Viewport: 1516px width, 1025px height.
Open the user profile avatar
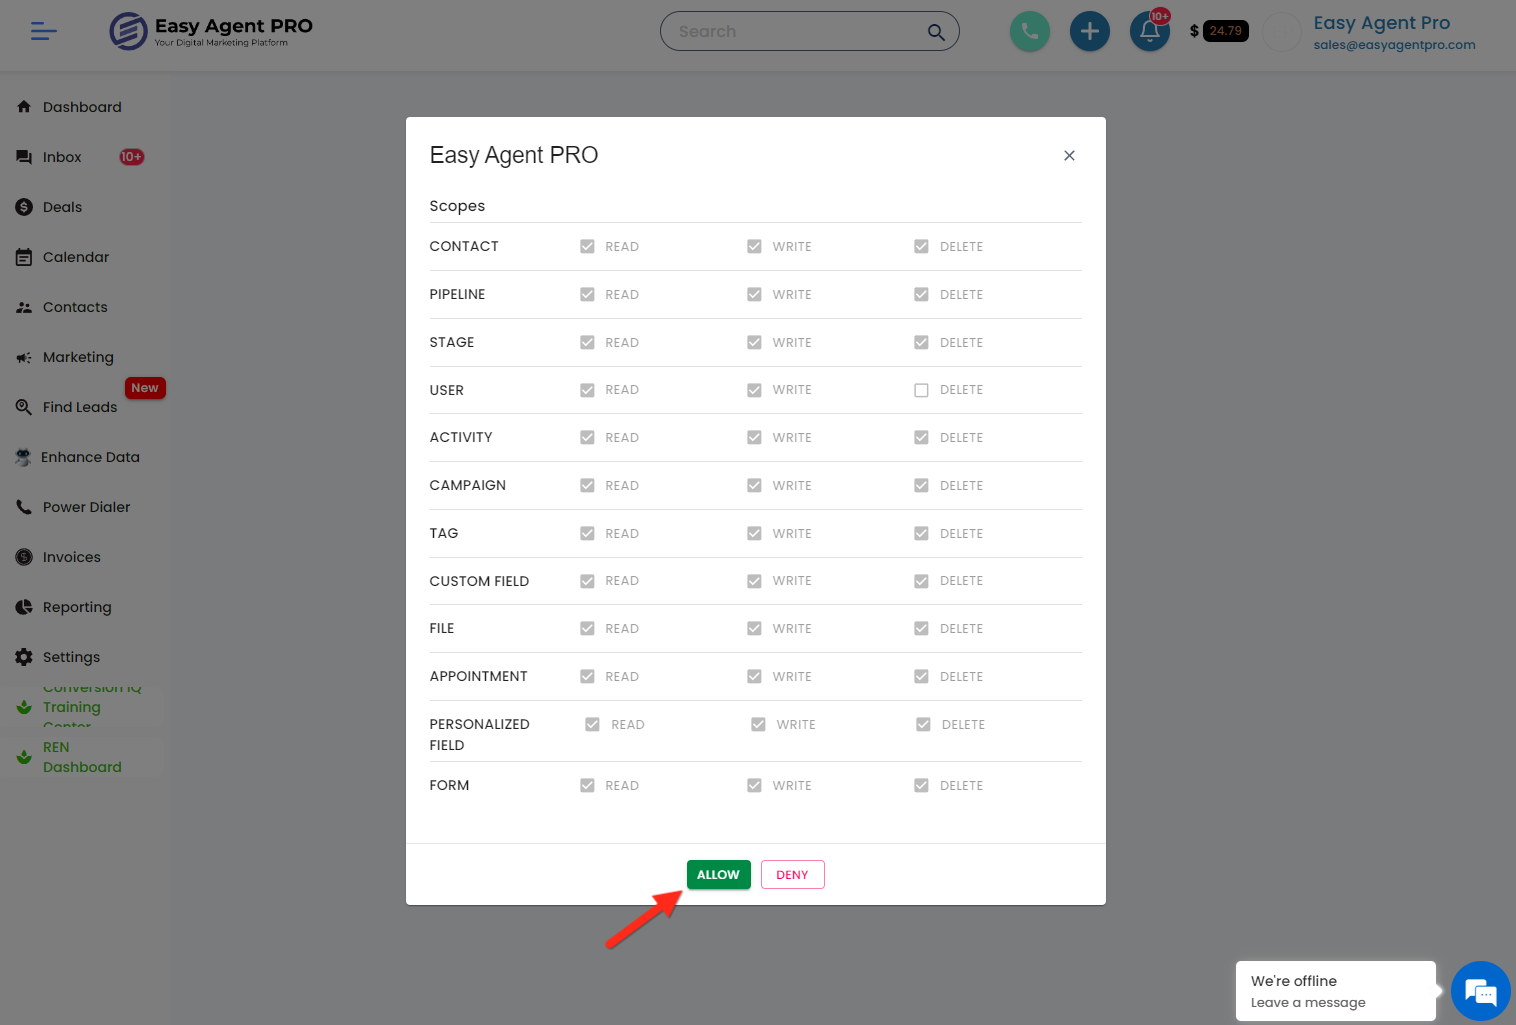coord(1282,32)
